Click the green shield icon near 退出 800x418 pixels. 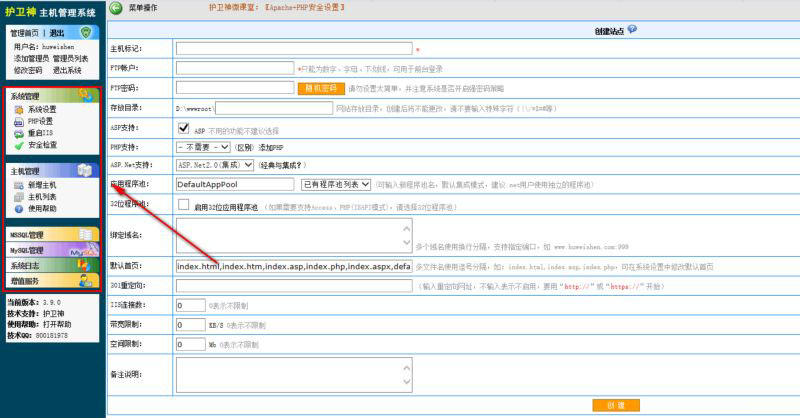(x=86, y=32)
